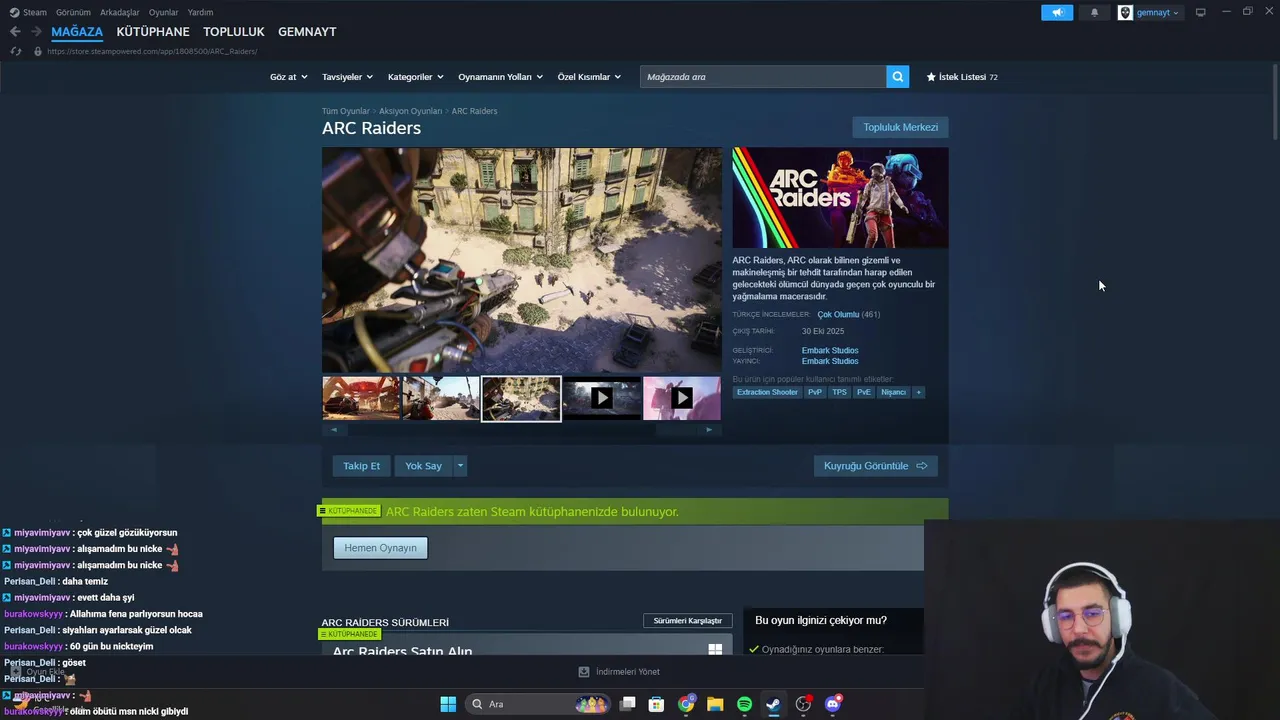Open the Tüm Oyunlar breadcrumb link

point(345,111)
